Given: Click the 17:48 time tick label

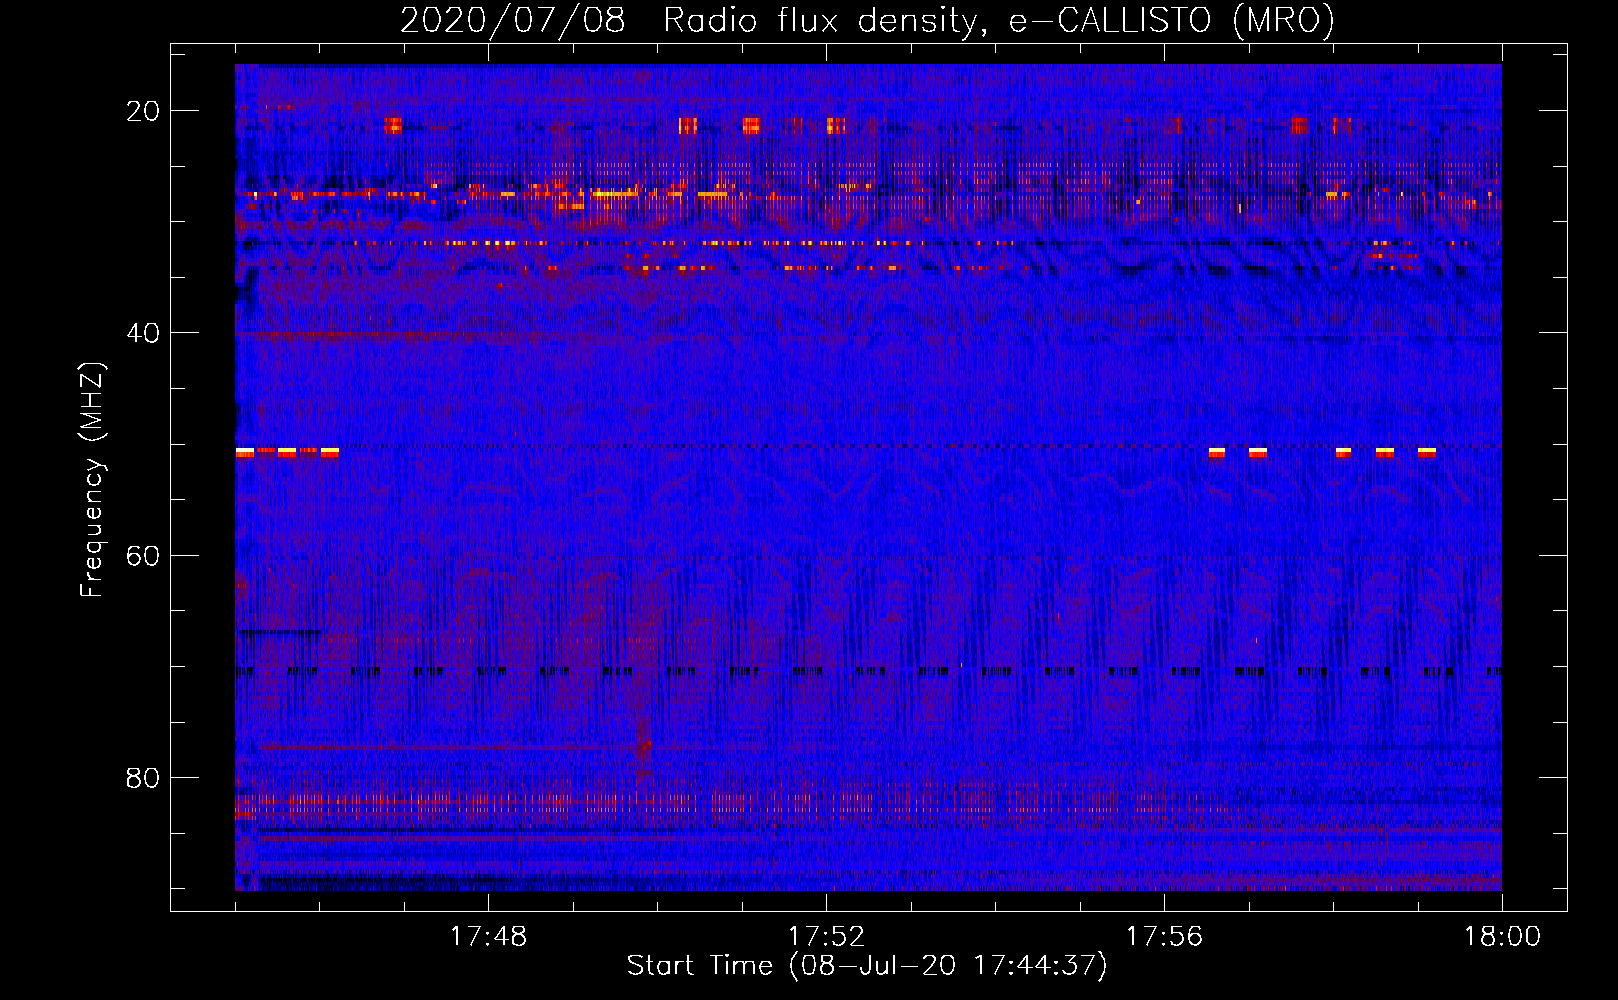Looking at the screenshot, I should (488, 936).
